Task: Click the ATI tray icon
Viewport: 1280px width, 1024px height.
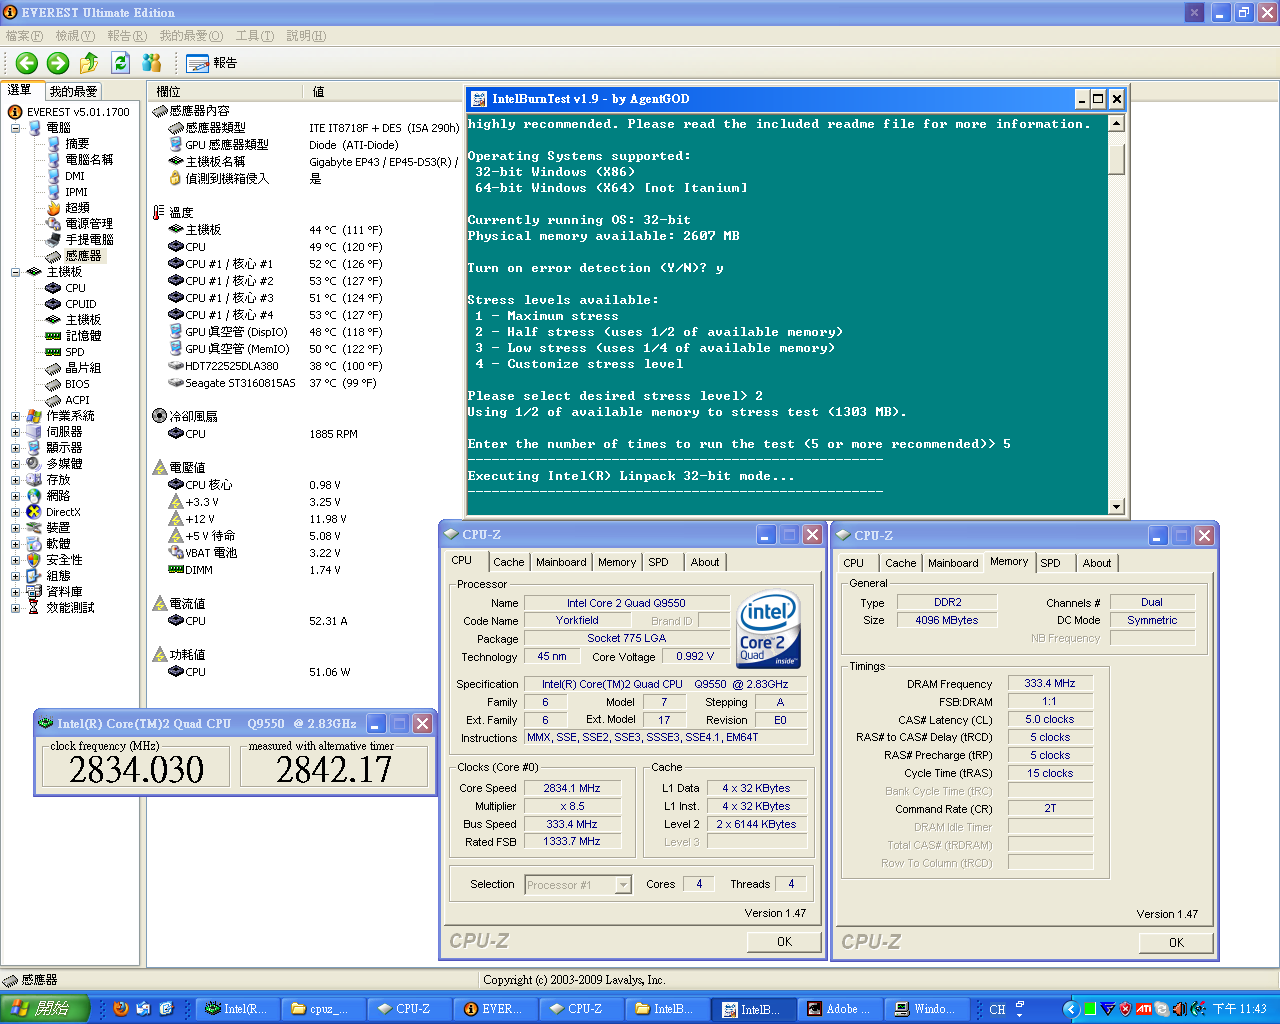Action: [x=1144, y=1009]
